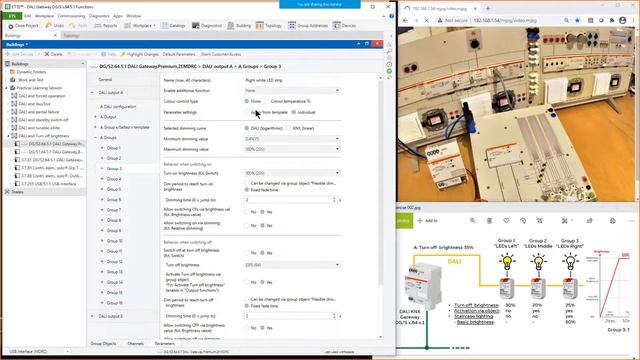Open the Apps menu
Screen dimensions: 640x360
[118, 16]
